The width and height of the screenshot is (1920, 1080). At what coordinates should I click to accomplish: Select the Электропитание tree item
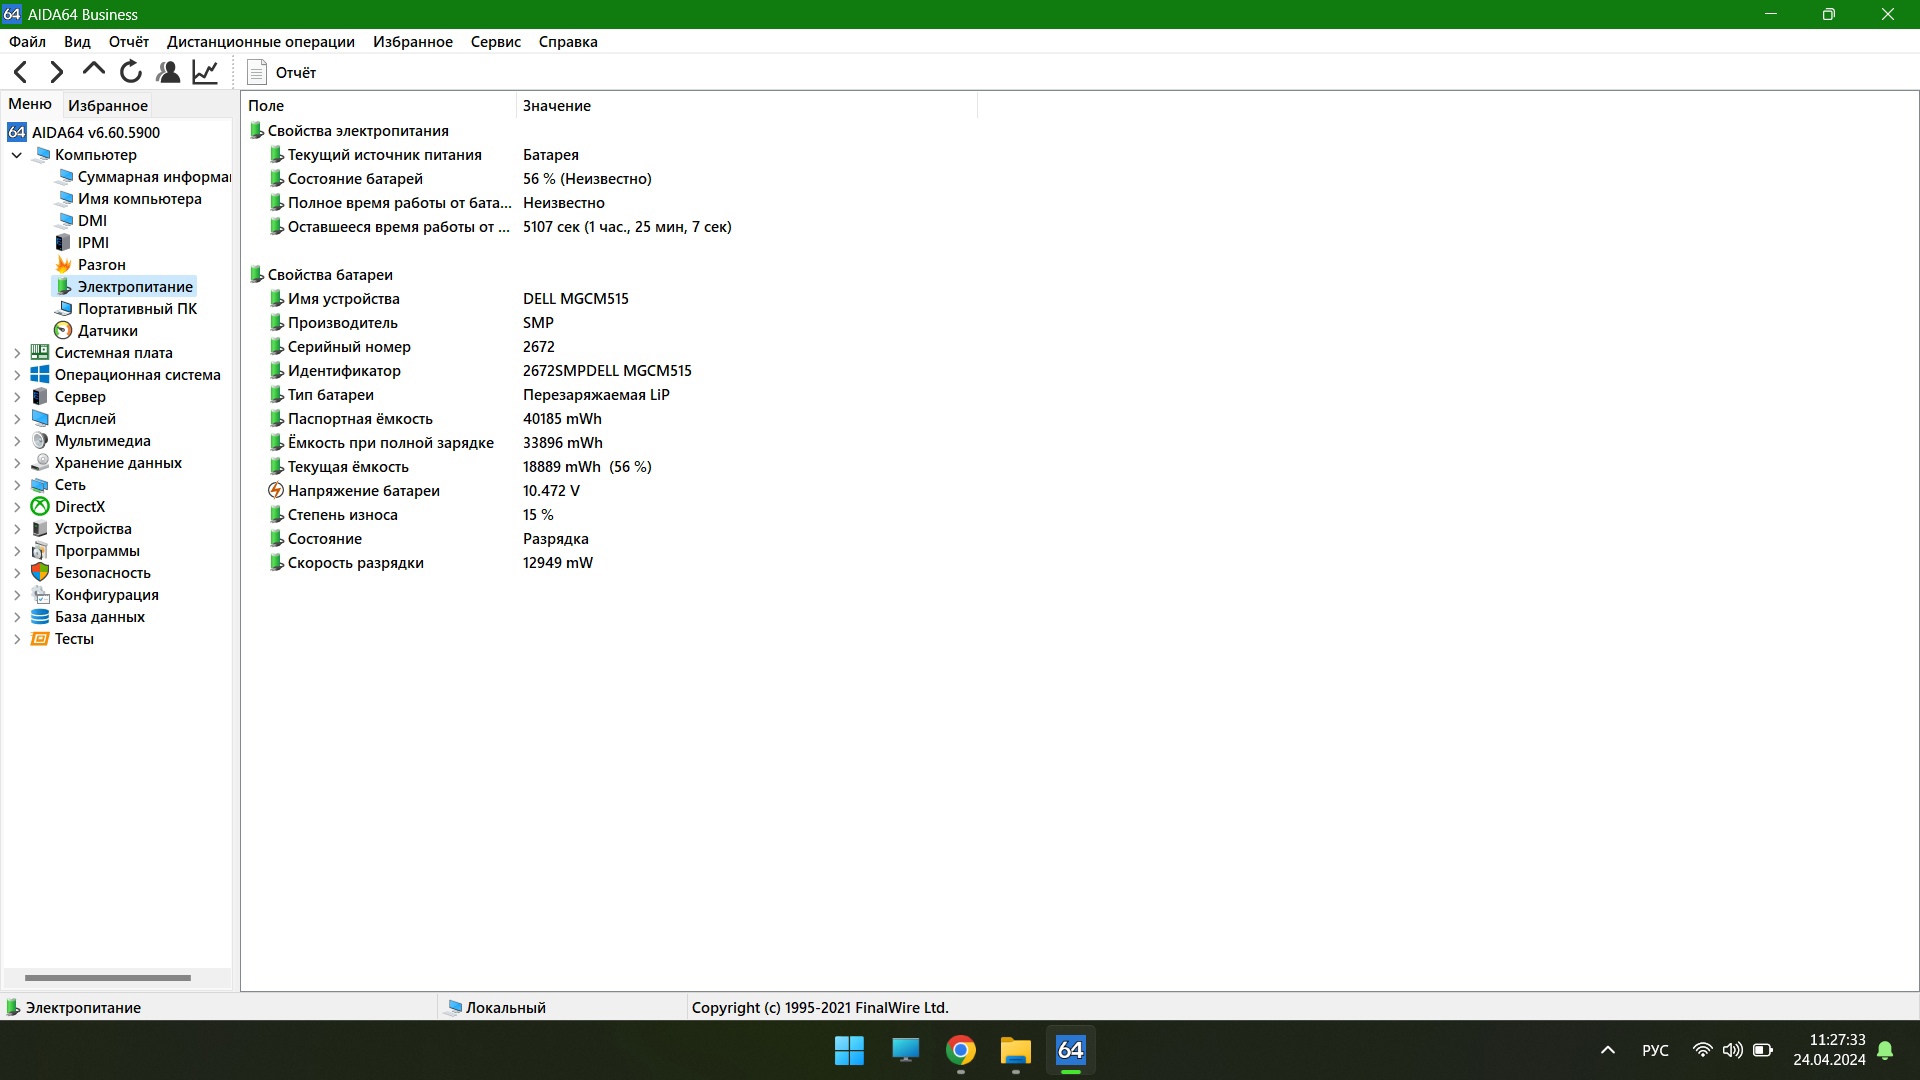pos(124,287)
